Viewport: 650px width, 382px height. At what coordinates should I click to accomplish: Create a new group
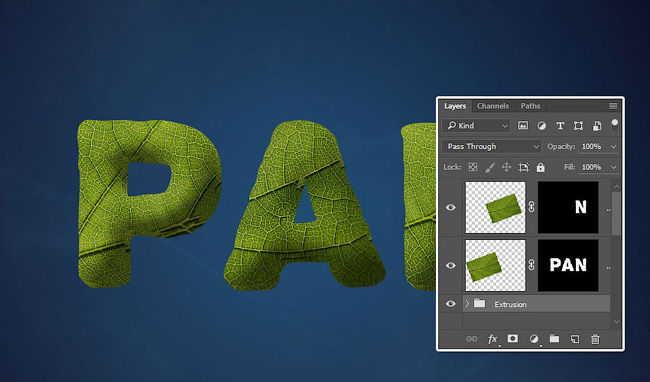(x=554, y=339)
